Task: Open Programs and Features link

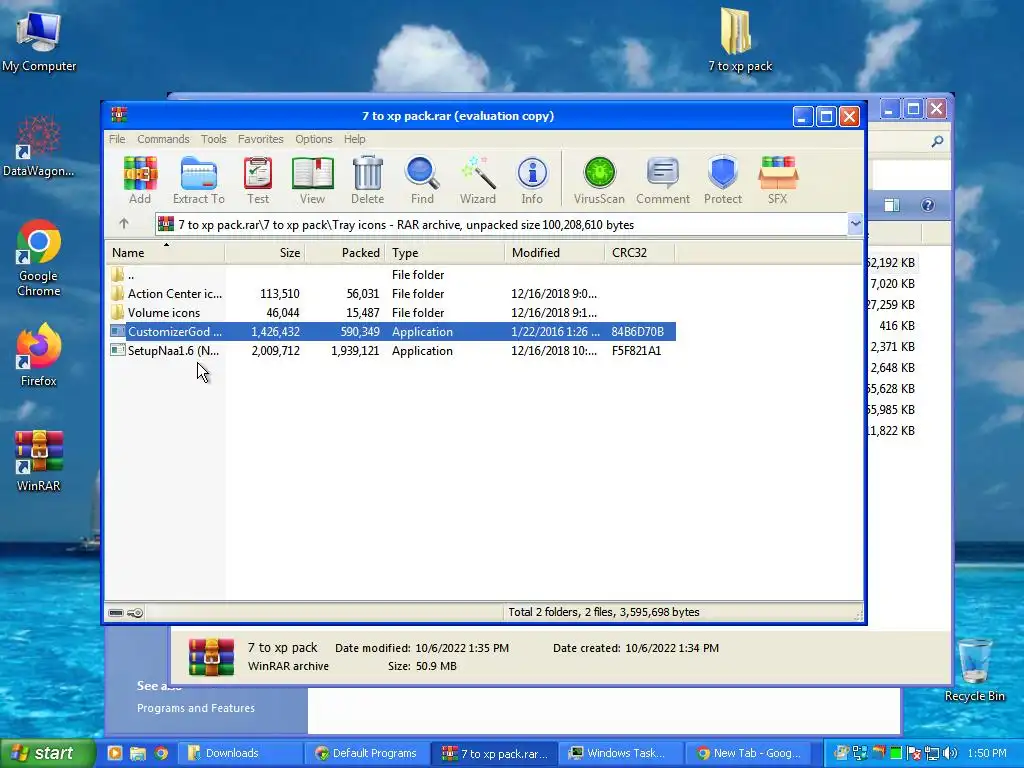Action: click(x=195, y=708)
